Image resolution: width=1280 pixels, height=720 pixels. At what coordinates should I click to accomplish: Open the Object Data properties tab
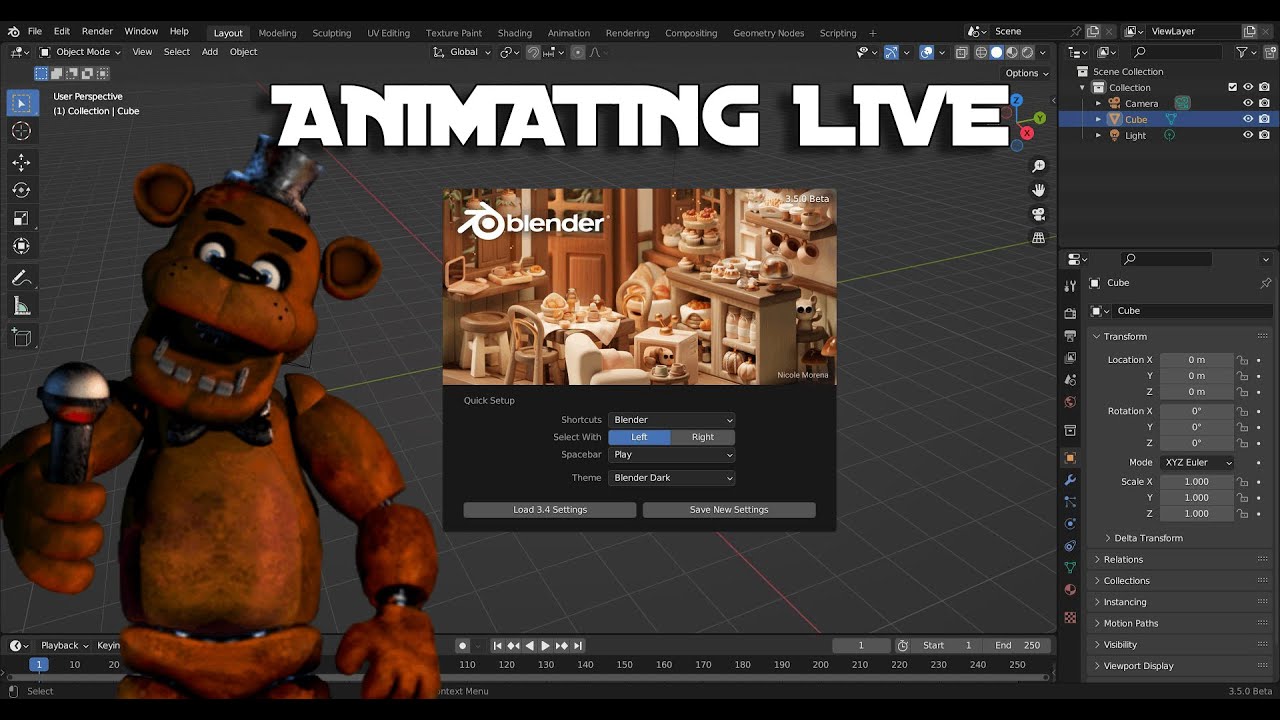1070,568
